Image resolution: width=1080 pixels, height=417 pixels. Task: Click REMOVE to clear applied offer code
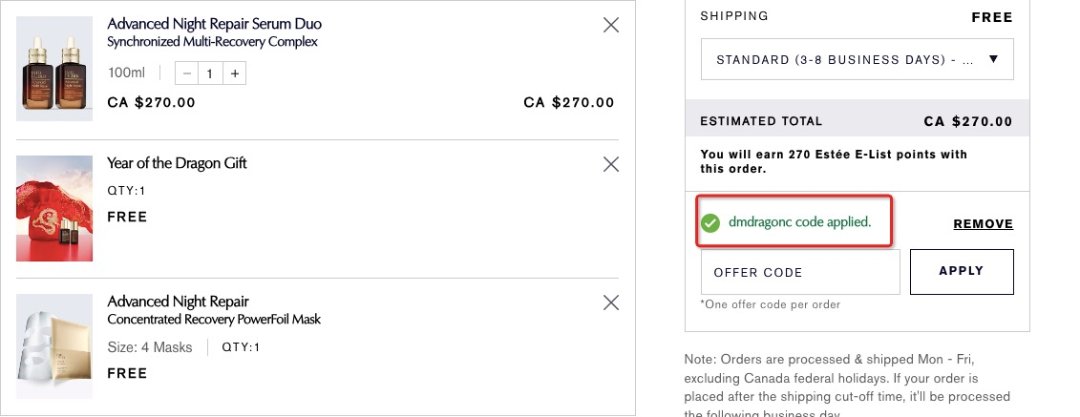point(983,224)
